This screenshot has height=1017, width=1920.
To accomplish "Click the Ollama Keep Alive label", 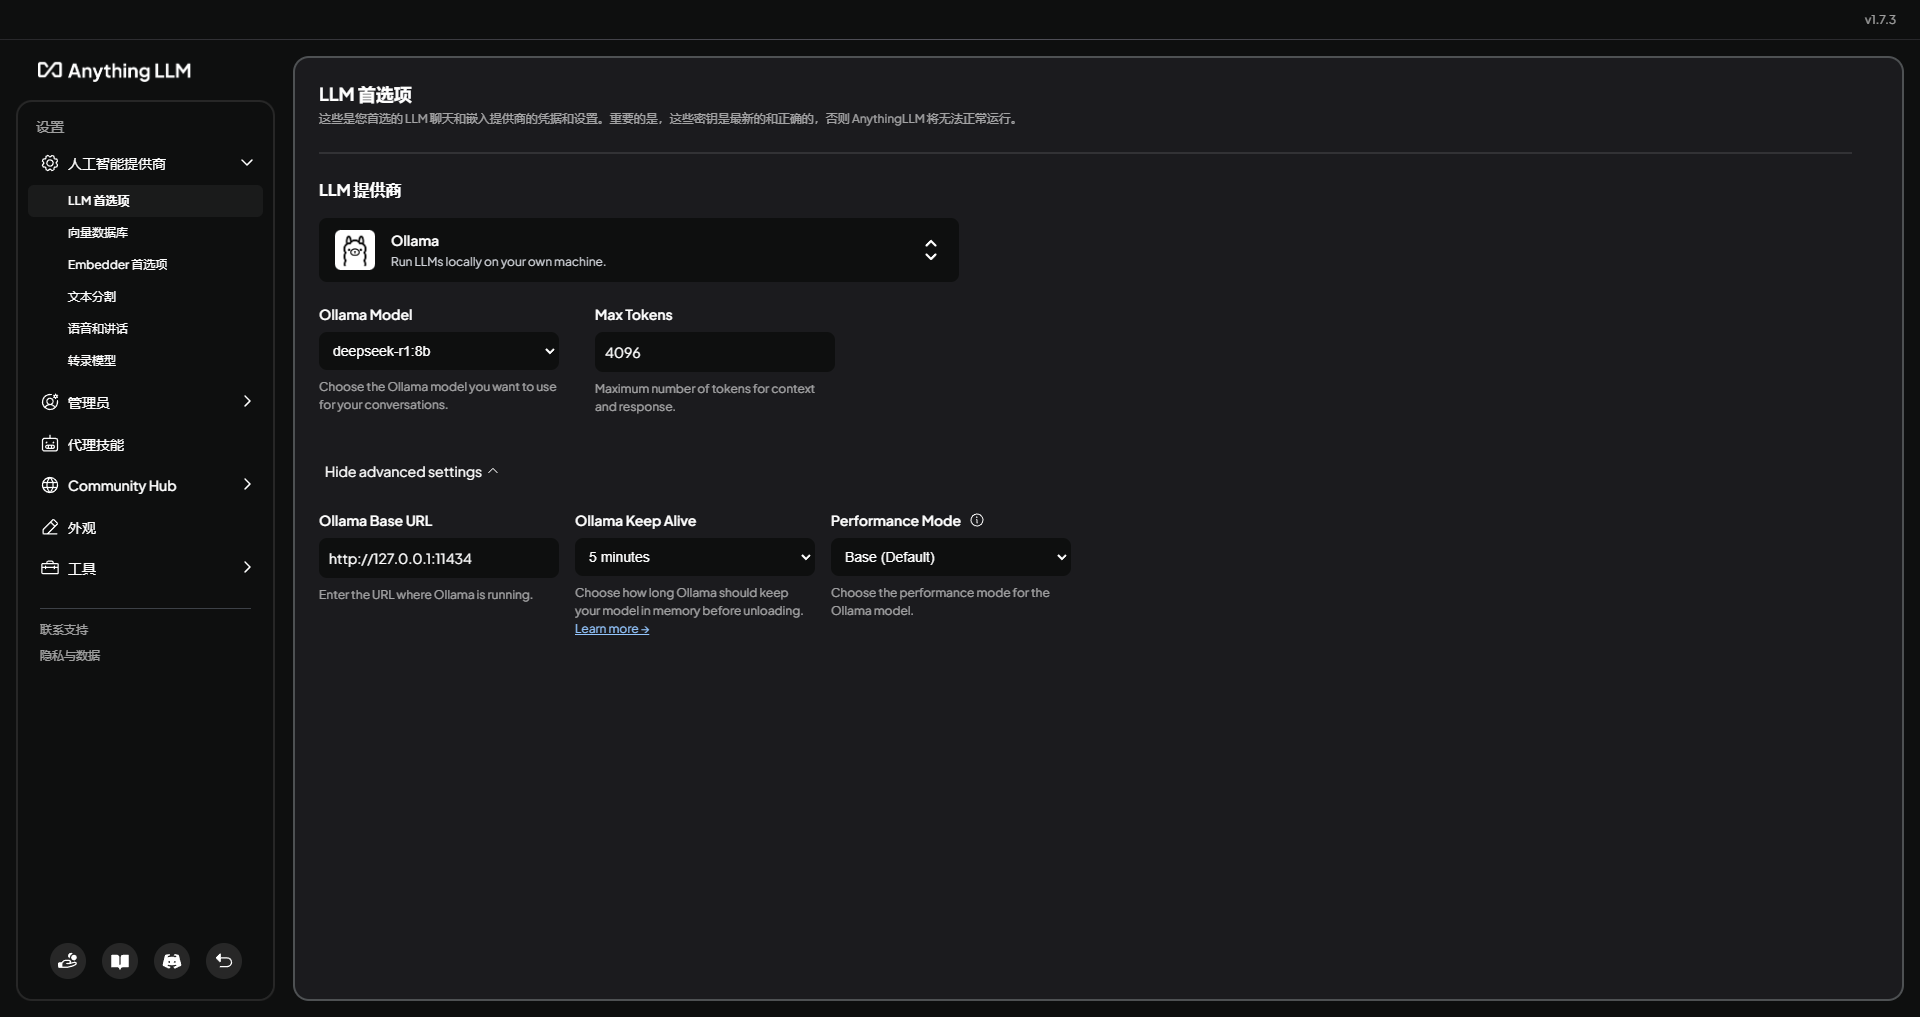I will point(636,521).
